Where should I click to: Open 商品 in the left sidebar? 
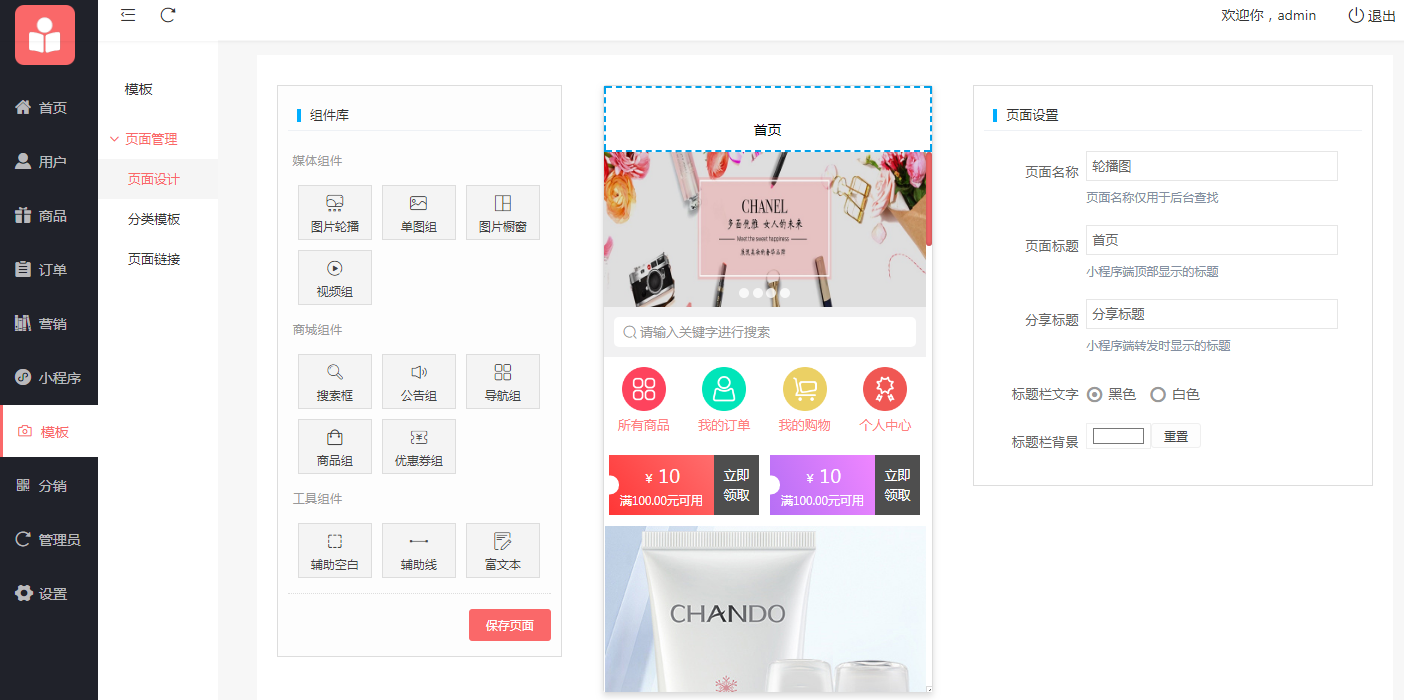pos(49,216)
